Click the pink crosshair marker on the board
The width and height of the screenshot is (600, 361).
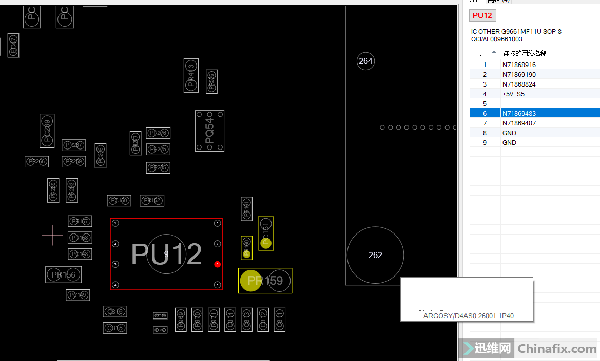point(52,235)
